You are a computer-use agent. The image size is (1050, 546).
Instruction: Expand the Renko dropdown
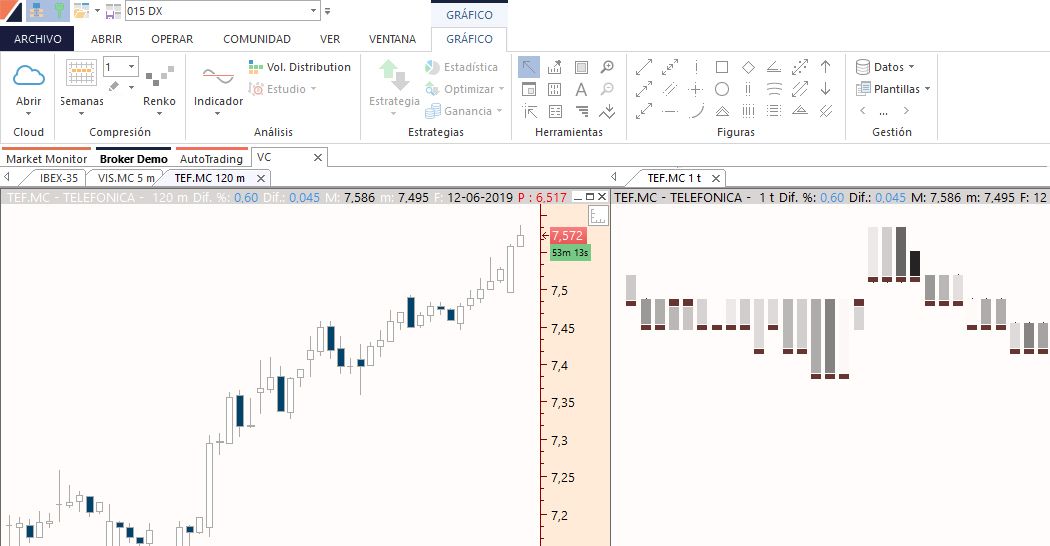click(x=159, y=114)
